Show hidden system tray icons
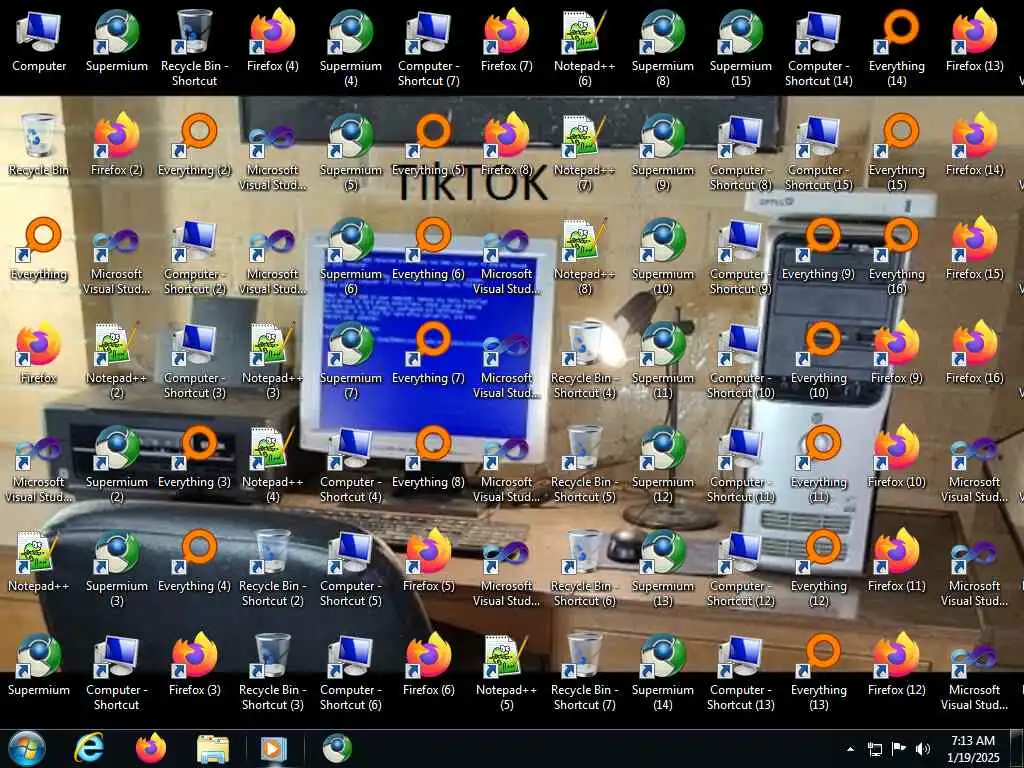This screenshot has width=1024, height=768. (850, 749)
